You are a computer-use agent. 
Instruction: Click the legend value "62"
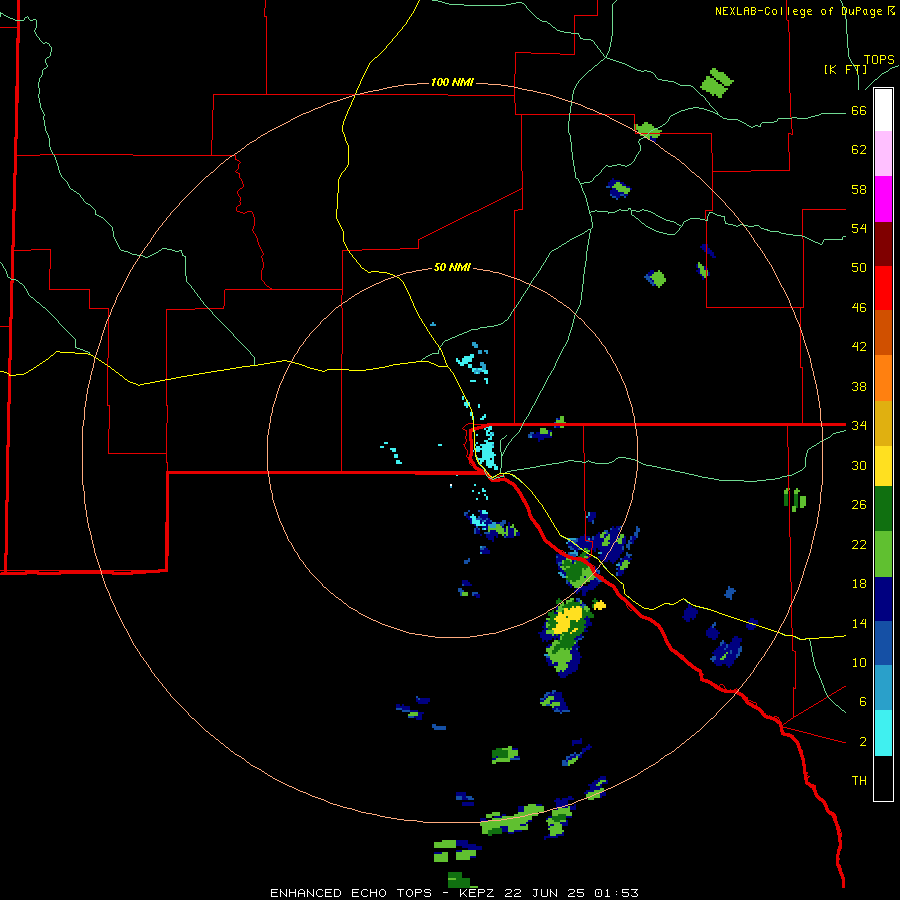pos(859,150)
